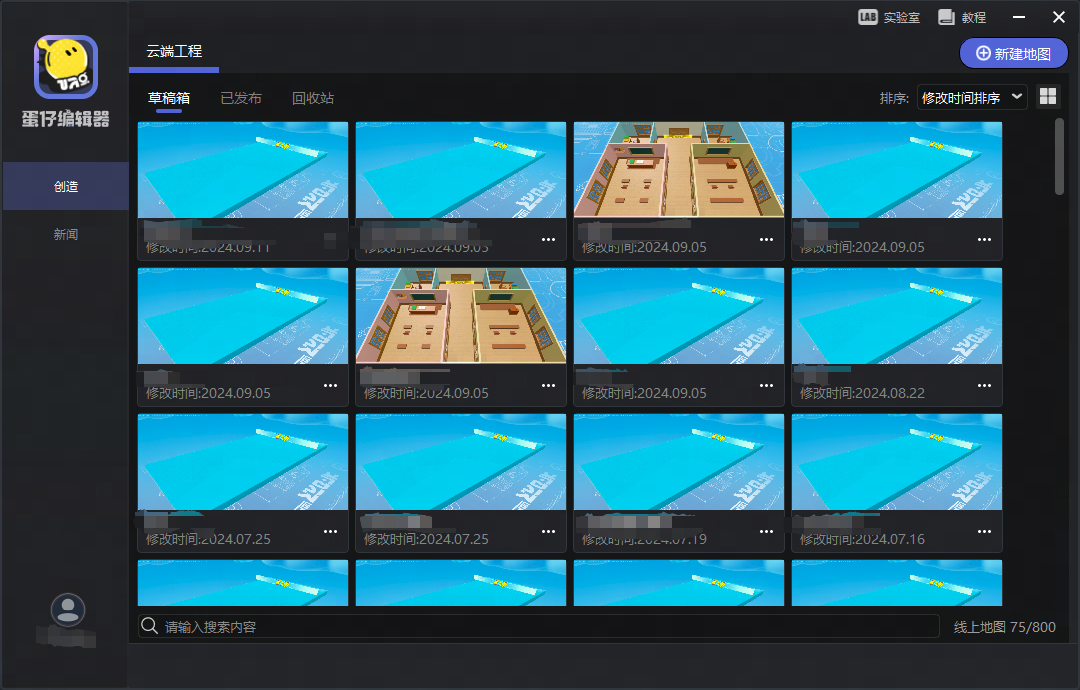Select the 草稿箱 tab
This screenshot has width=1080, height=690.
pos(169,98)
